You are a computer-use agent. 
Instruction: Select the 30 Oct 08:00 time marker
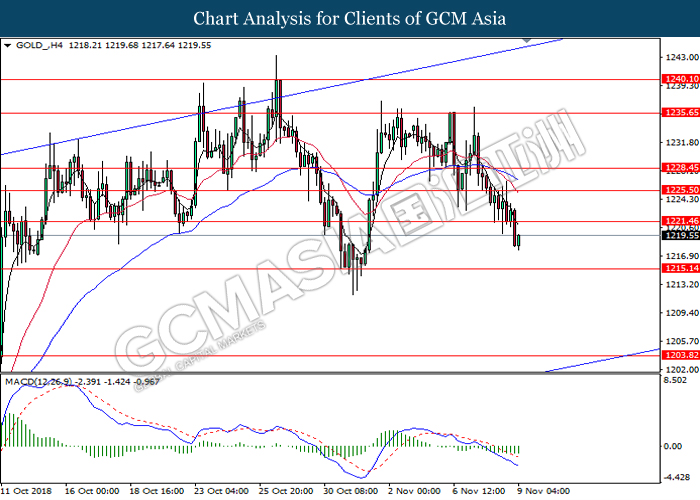coord(351,491)
